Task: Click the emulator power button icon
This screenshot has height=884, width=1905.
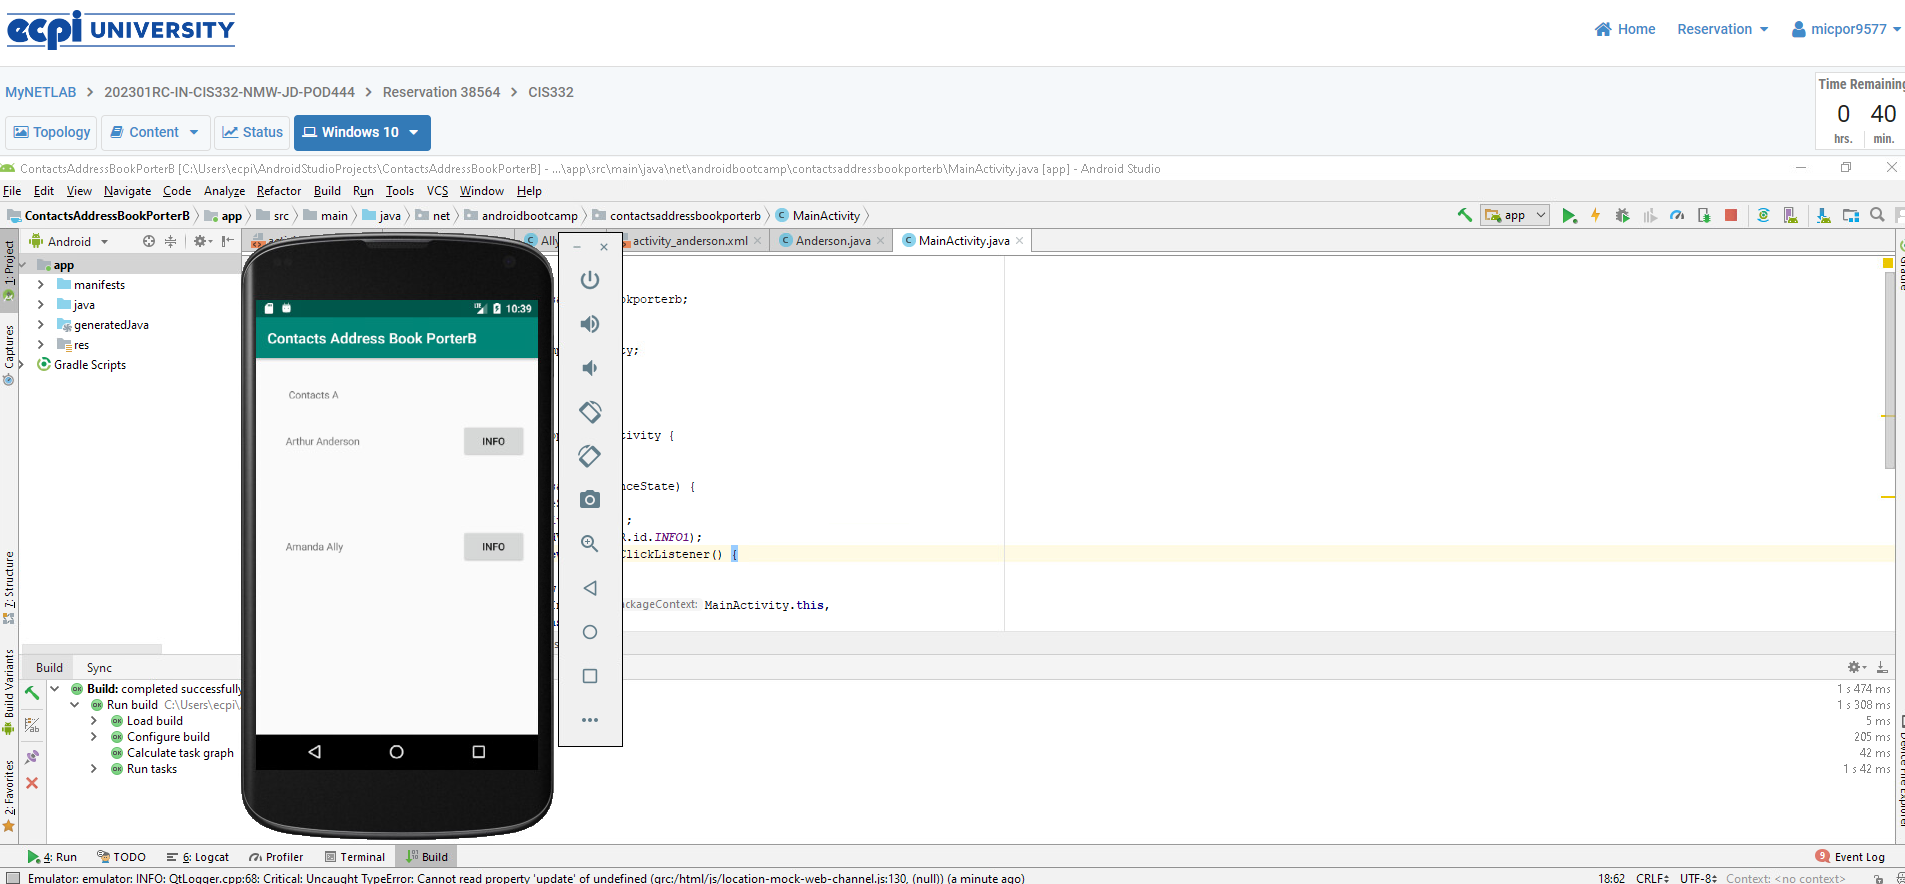Action: tap(590, 280)
